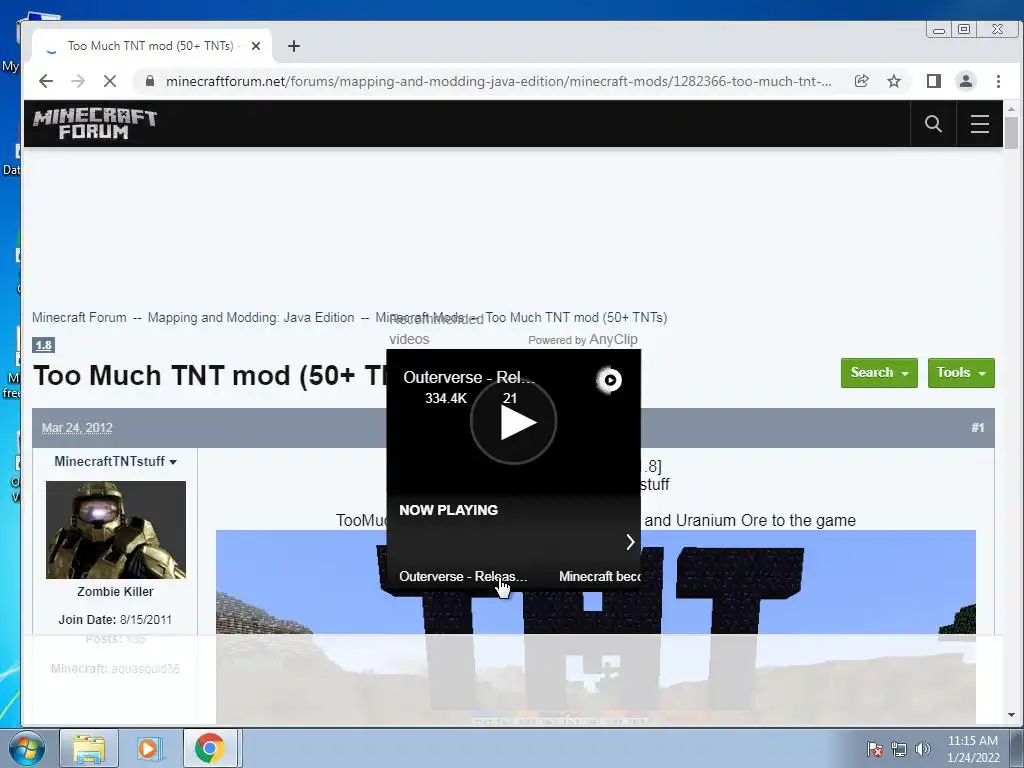
Task: Open the #1 post permalink
Action: pos(977,428)
